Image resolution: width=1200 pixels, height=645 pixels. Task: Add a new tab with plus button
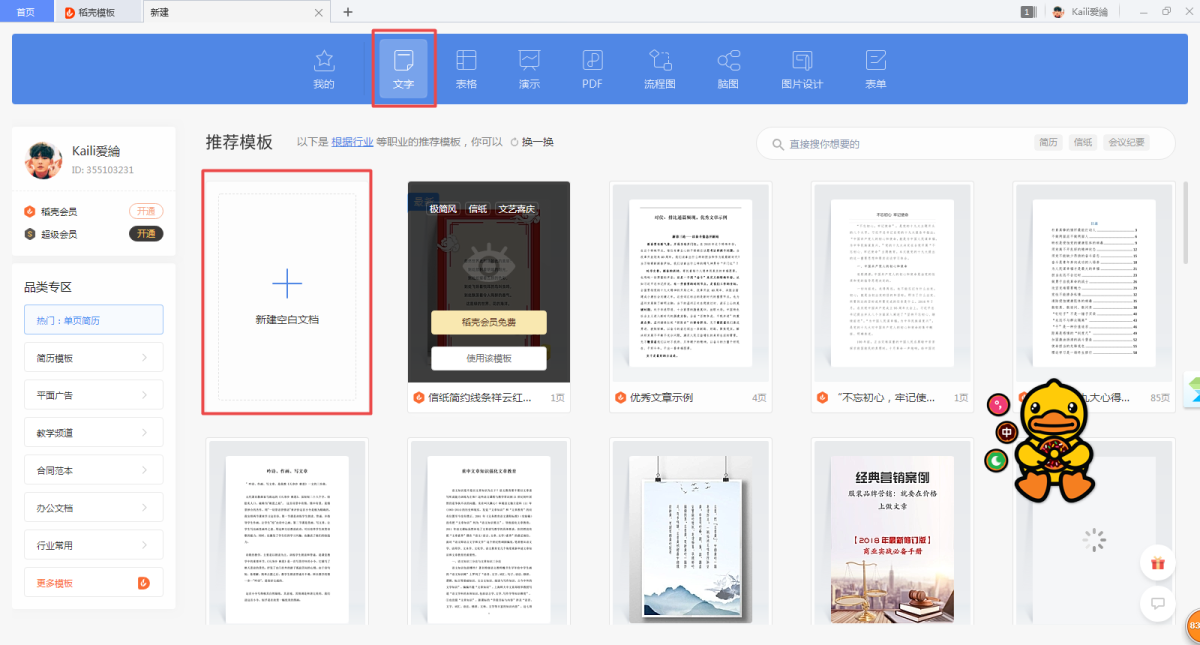pos(348,12)
